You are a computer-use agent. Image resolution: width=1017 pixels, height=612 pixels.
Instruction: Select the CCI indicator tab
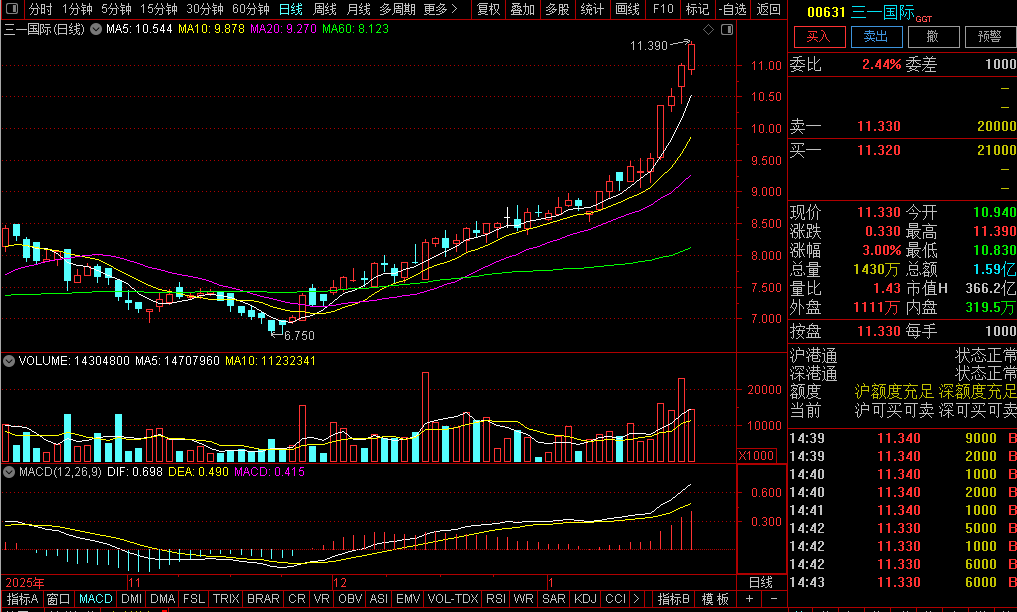click(x=615, y=599)
